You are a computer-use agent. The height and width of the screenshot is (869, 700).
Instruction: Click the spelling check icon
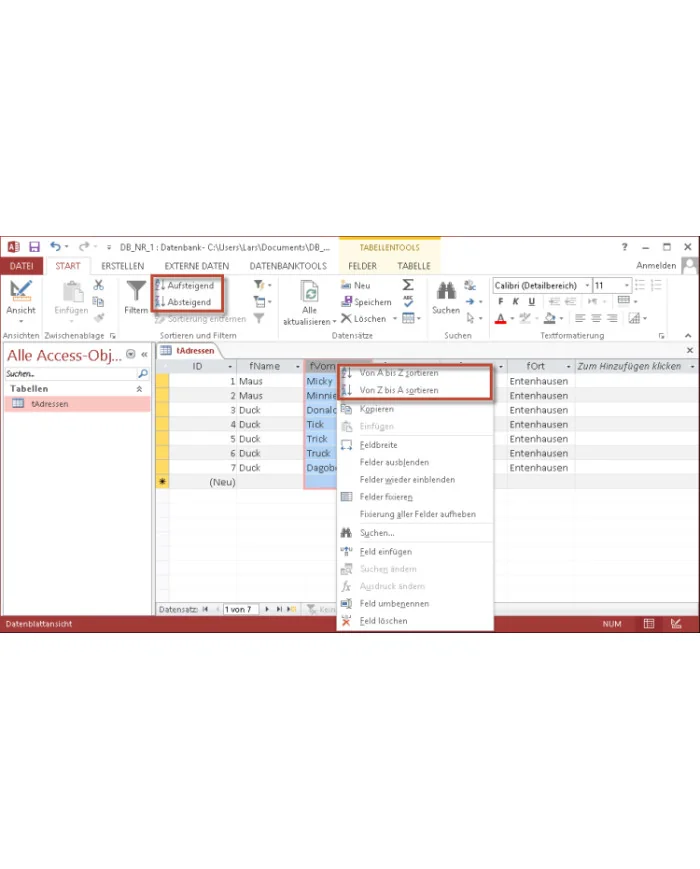[x=408, y=301]
